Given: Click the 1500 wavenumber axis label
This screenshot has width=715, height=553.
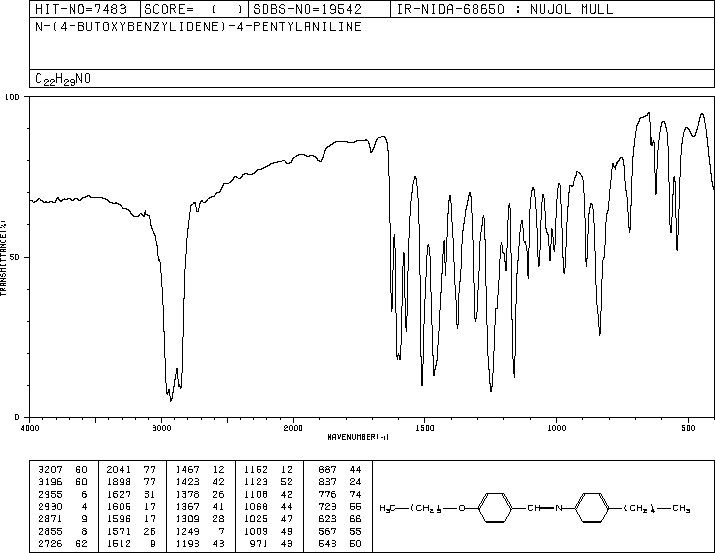Looking at the screenshot, I should [425, 428].
